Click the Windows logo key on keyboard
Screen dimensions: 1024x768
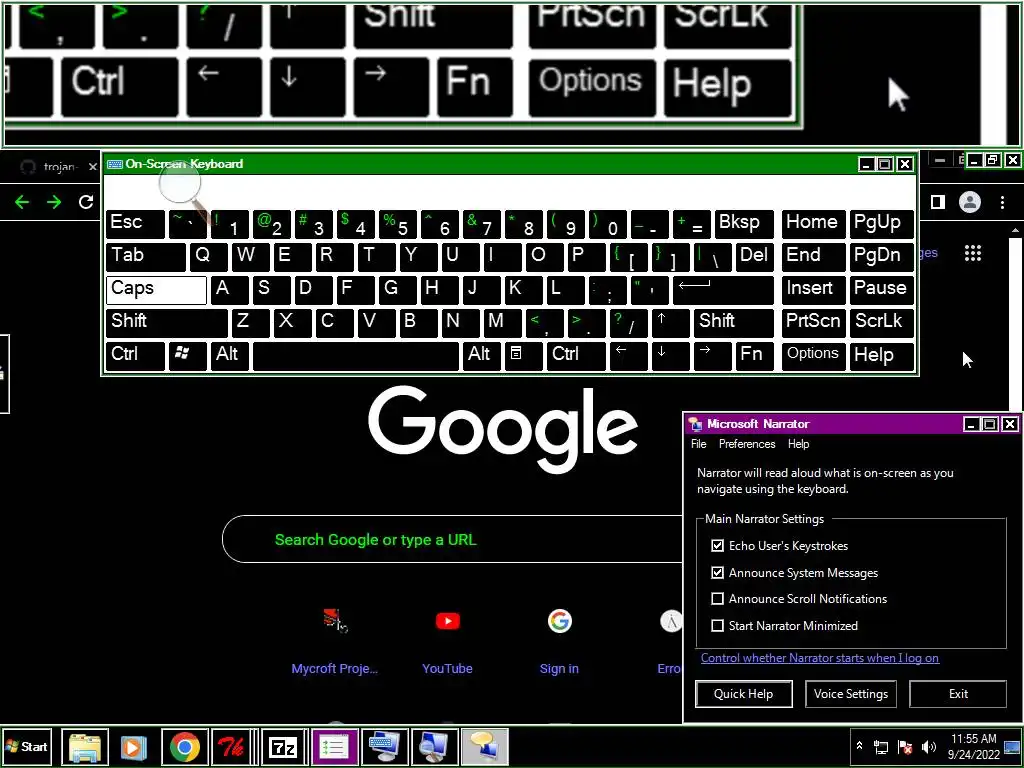[187, 356]
